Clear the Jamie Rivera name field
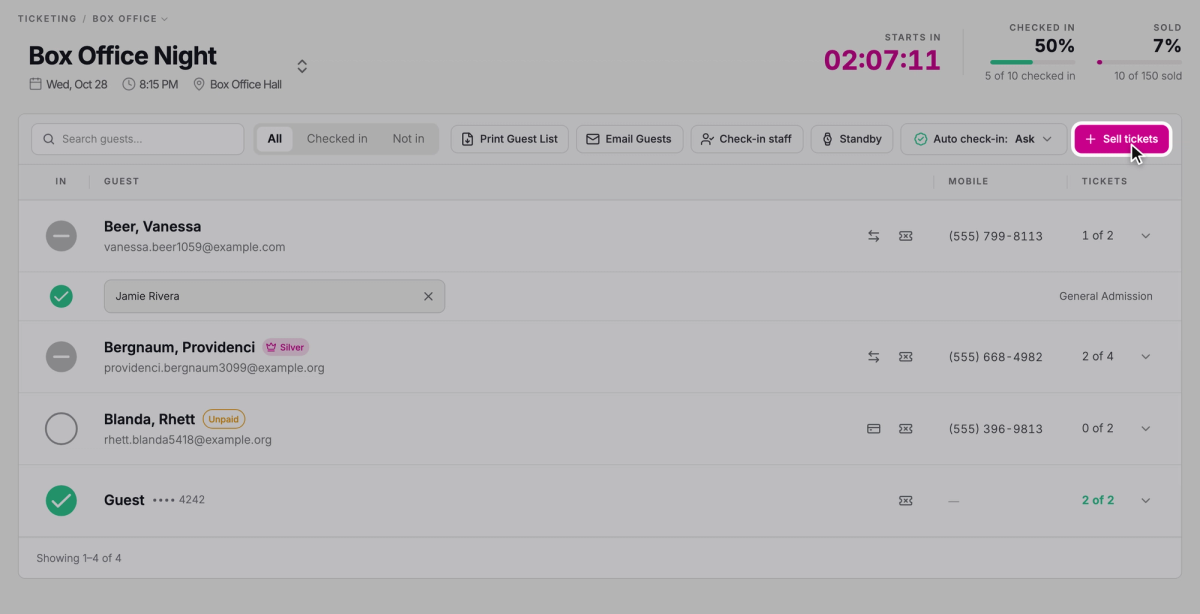The image size is (1200, 614). point(428,296)
